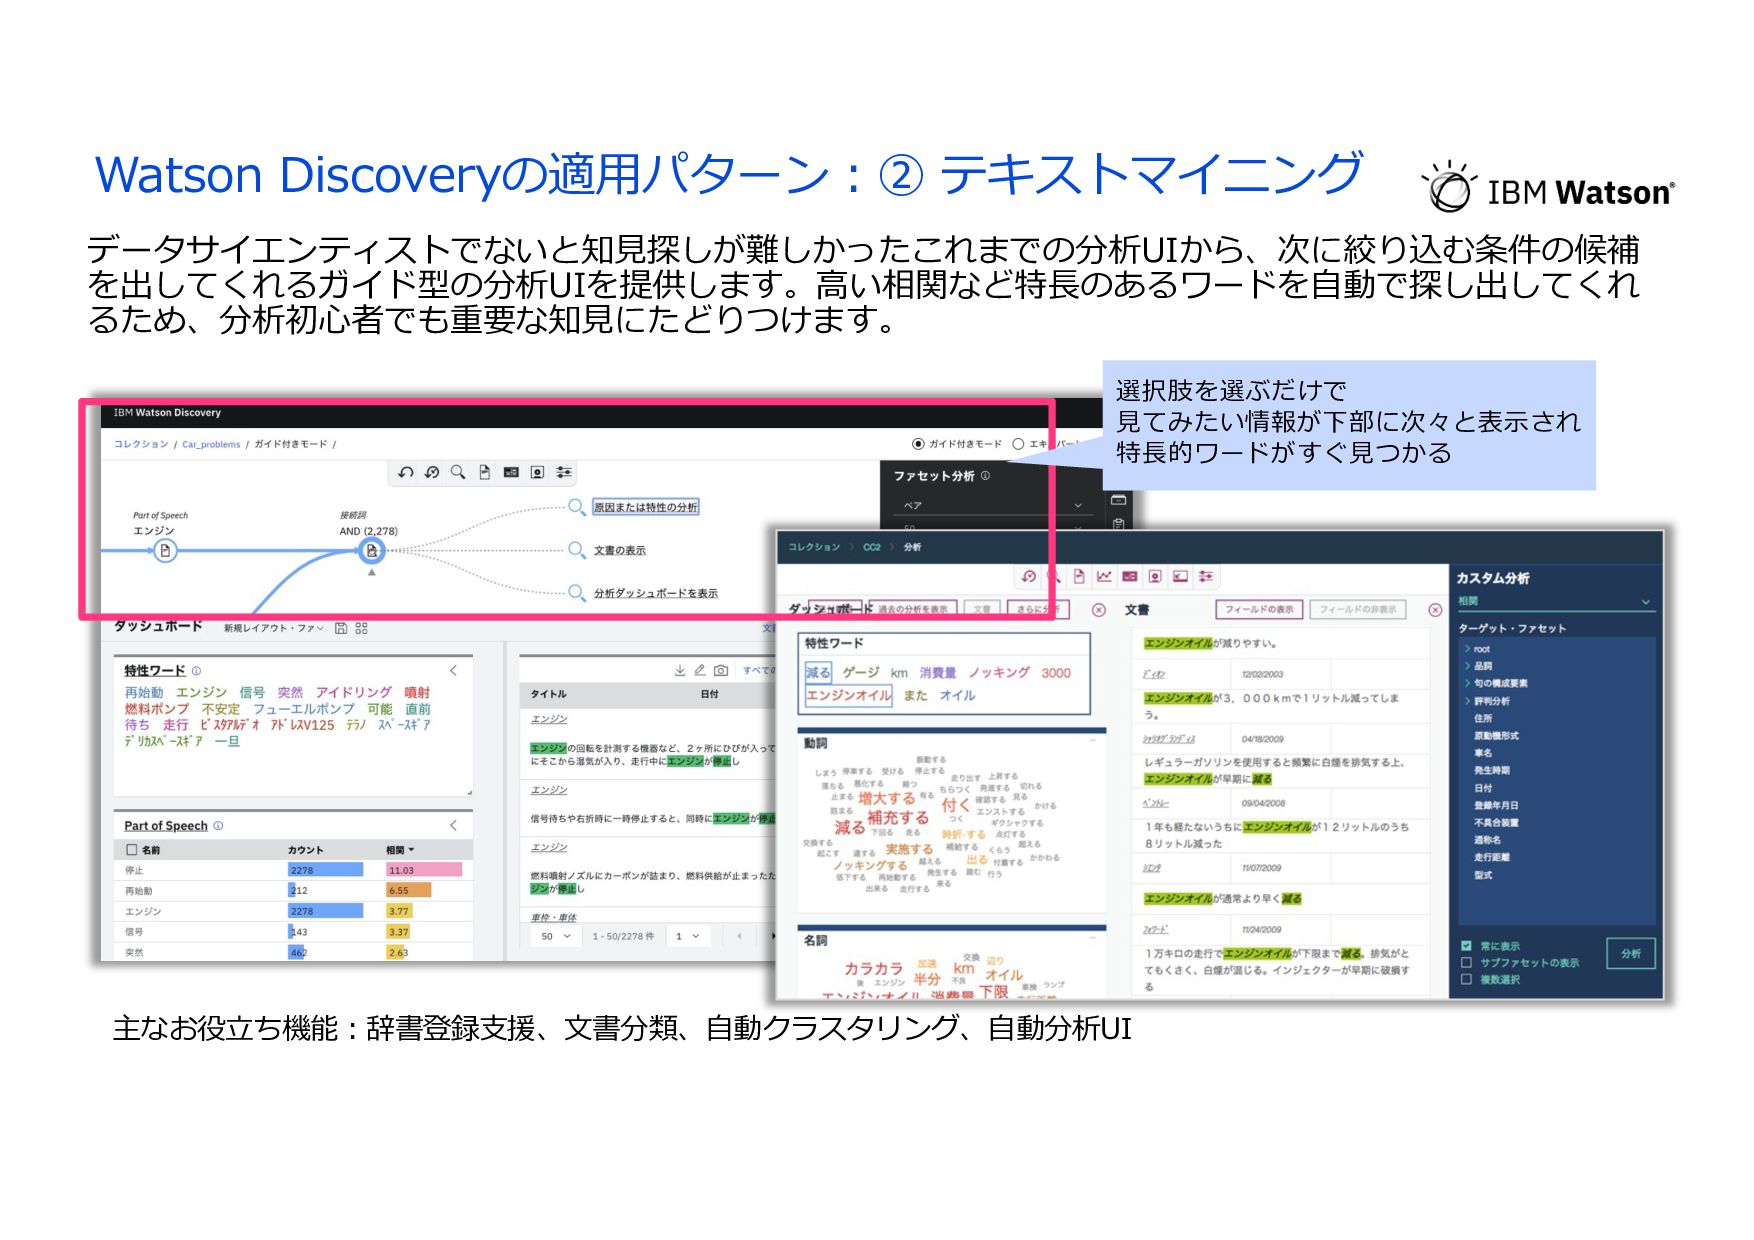1754x1240 pixels.
Task: Click the document icon in guided-mode toolbar
Action: (485, 472)
